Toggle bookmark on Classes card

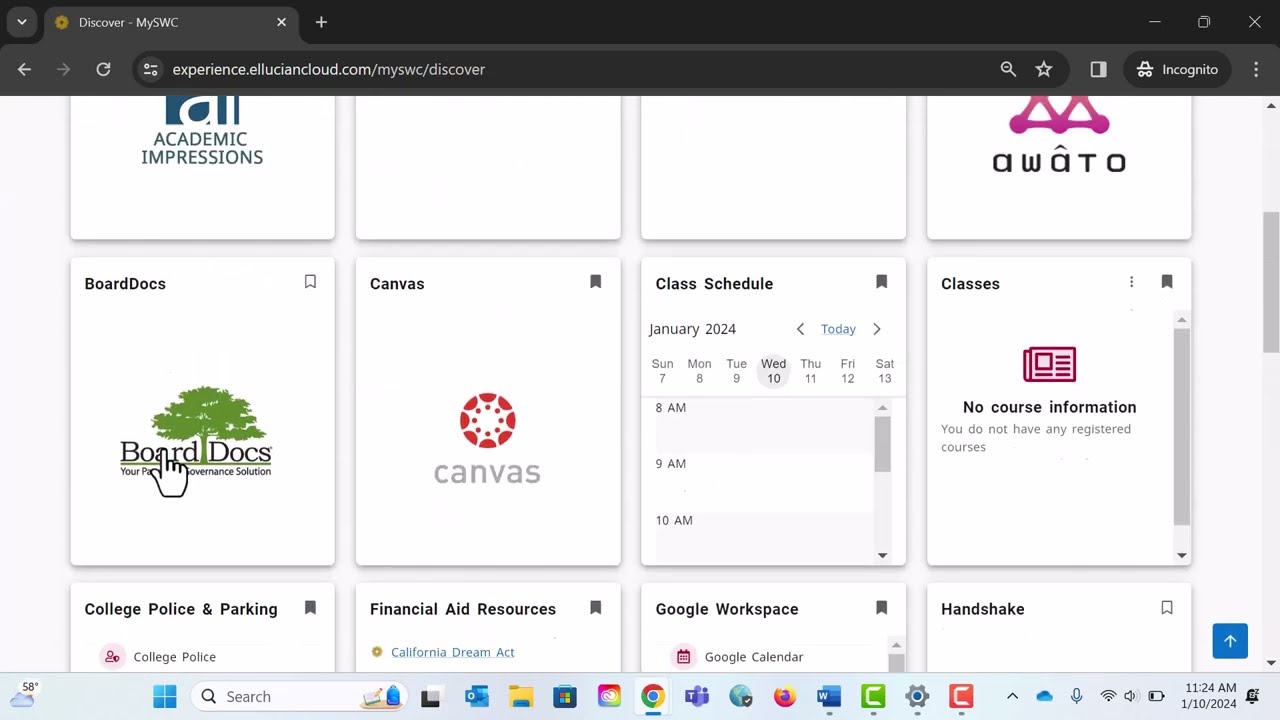tap(1167, 282)
